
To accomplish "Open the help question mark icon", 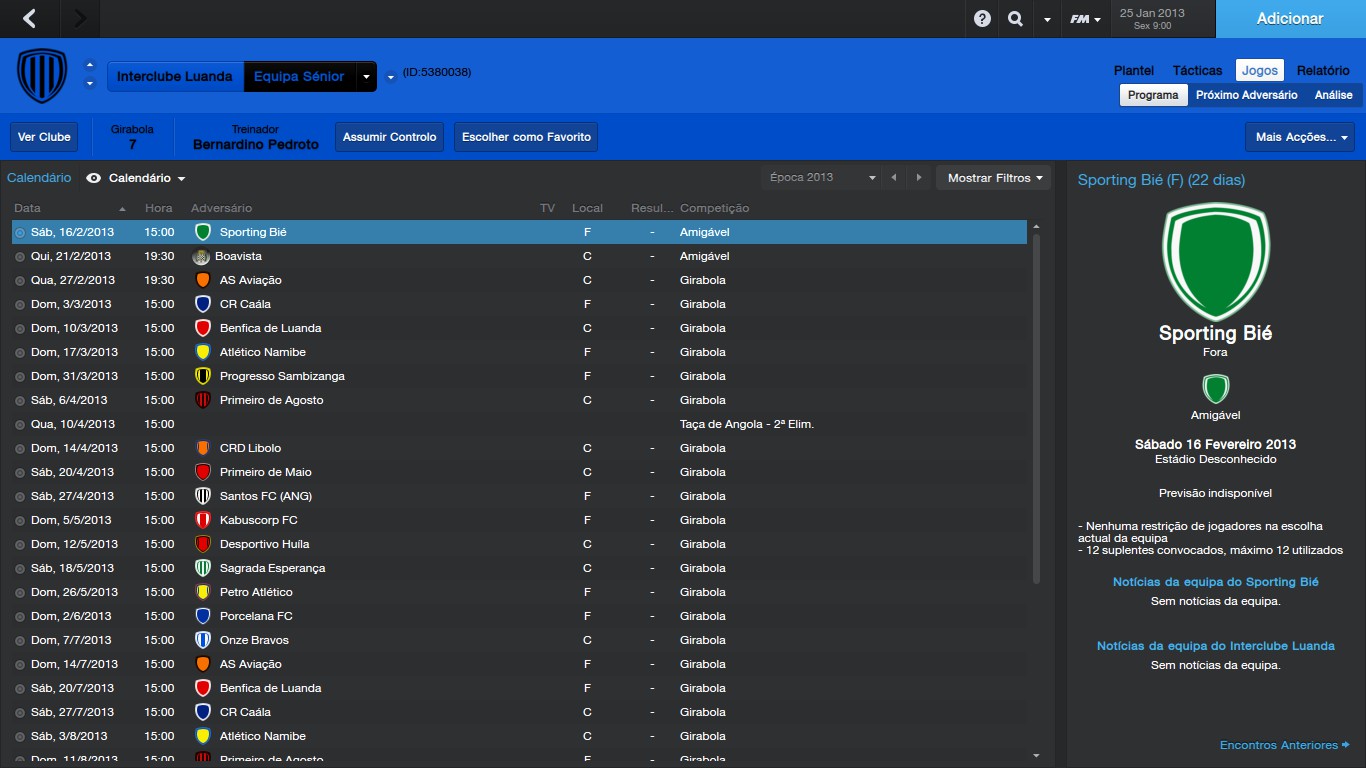I will 982,19.
